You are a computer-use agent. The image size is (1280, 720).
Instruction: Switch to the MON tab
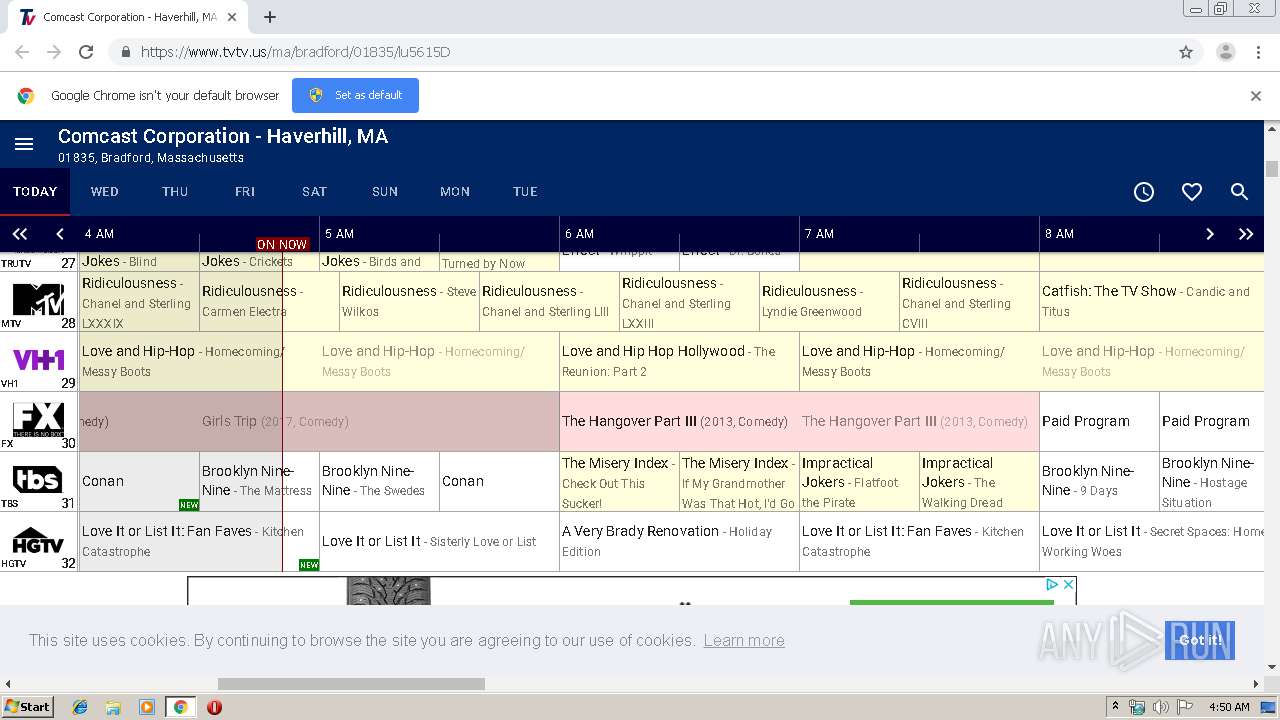pos(455,192)
